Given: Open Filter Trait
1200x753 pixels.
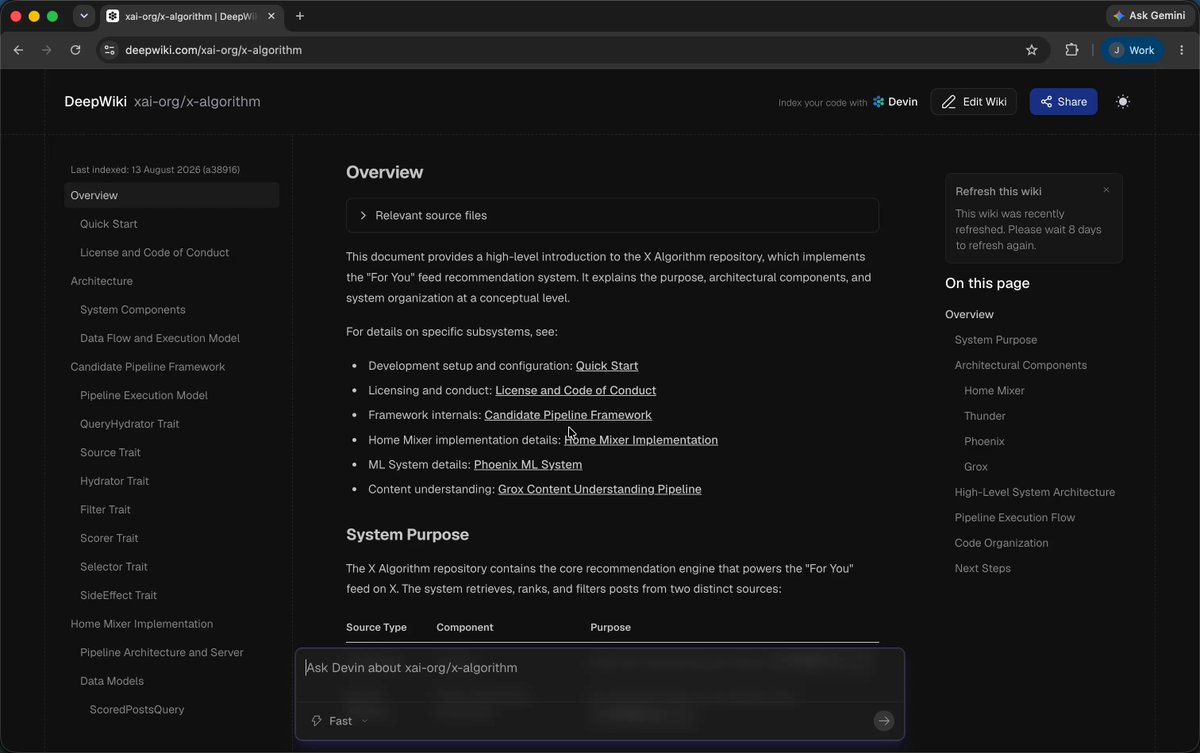Looking at the screenshot, I should pyautogui.click(x=105, y=509).
